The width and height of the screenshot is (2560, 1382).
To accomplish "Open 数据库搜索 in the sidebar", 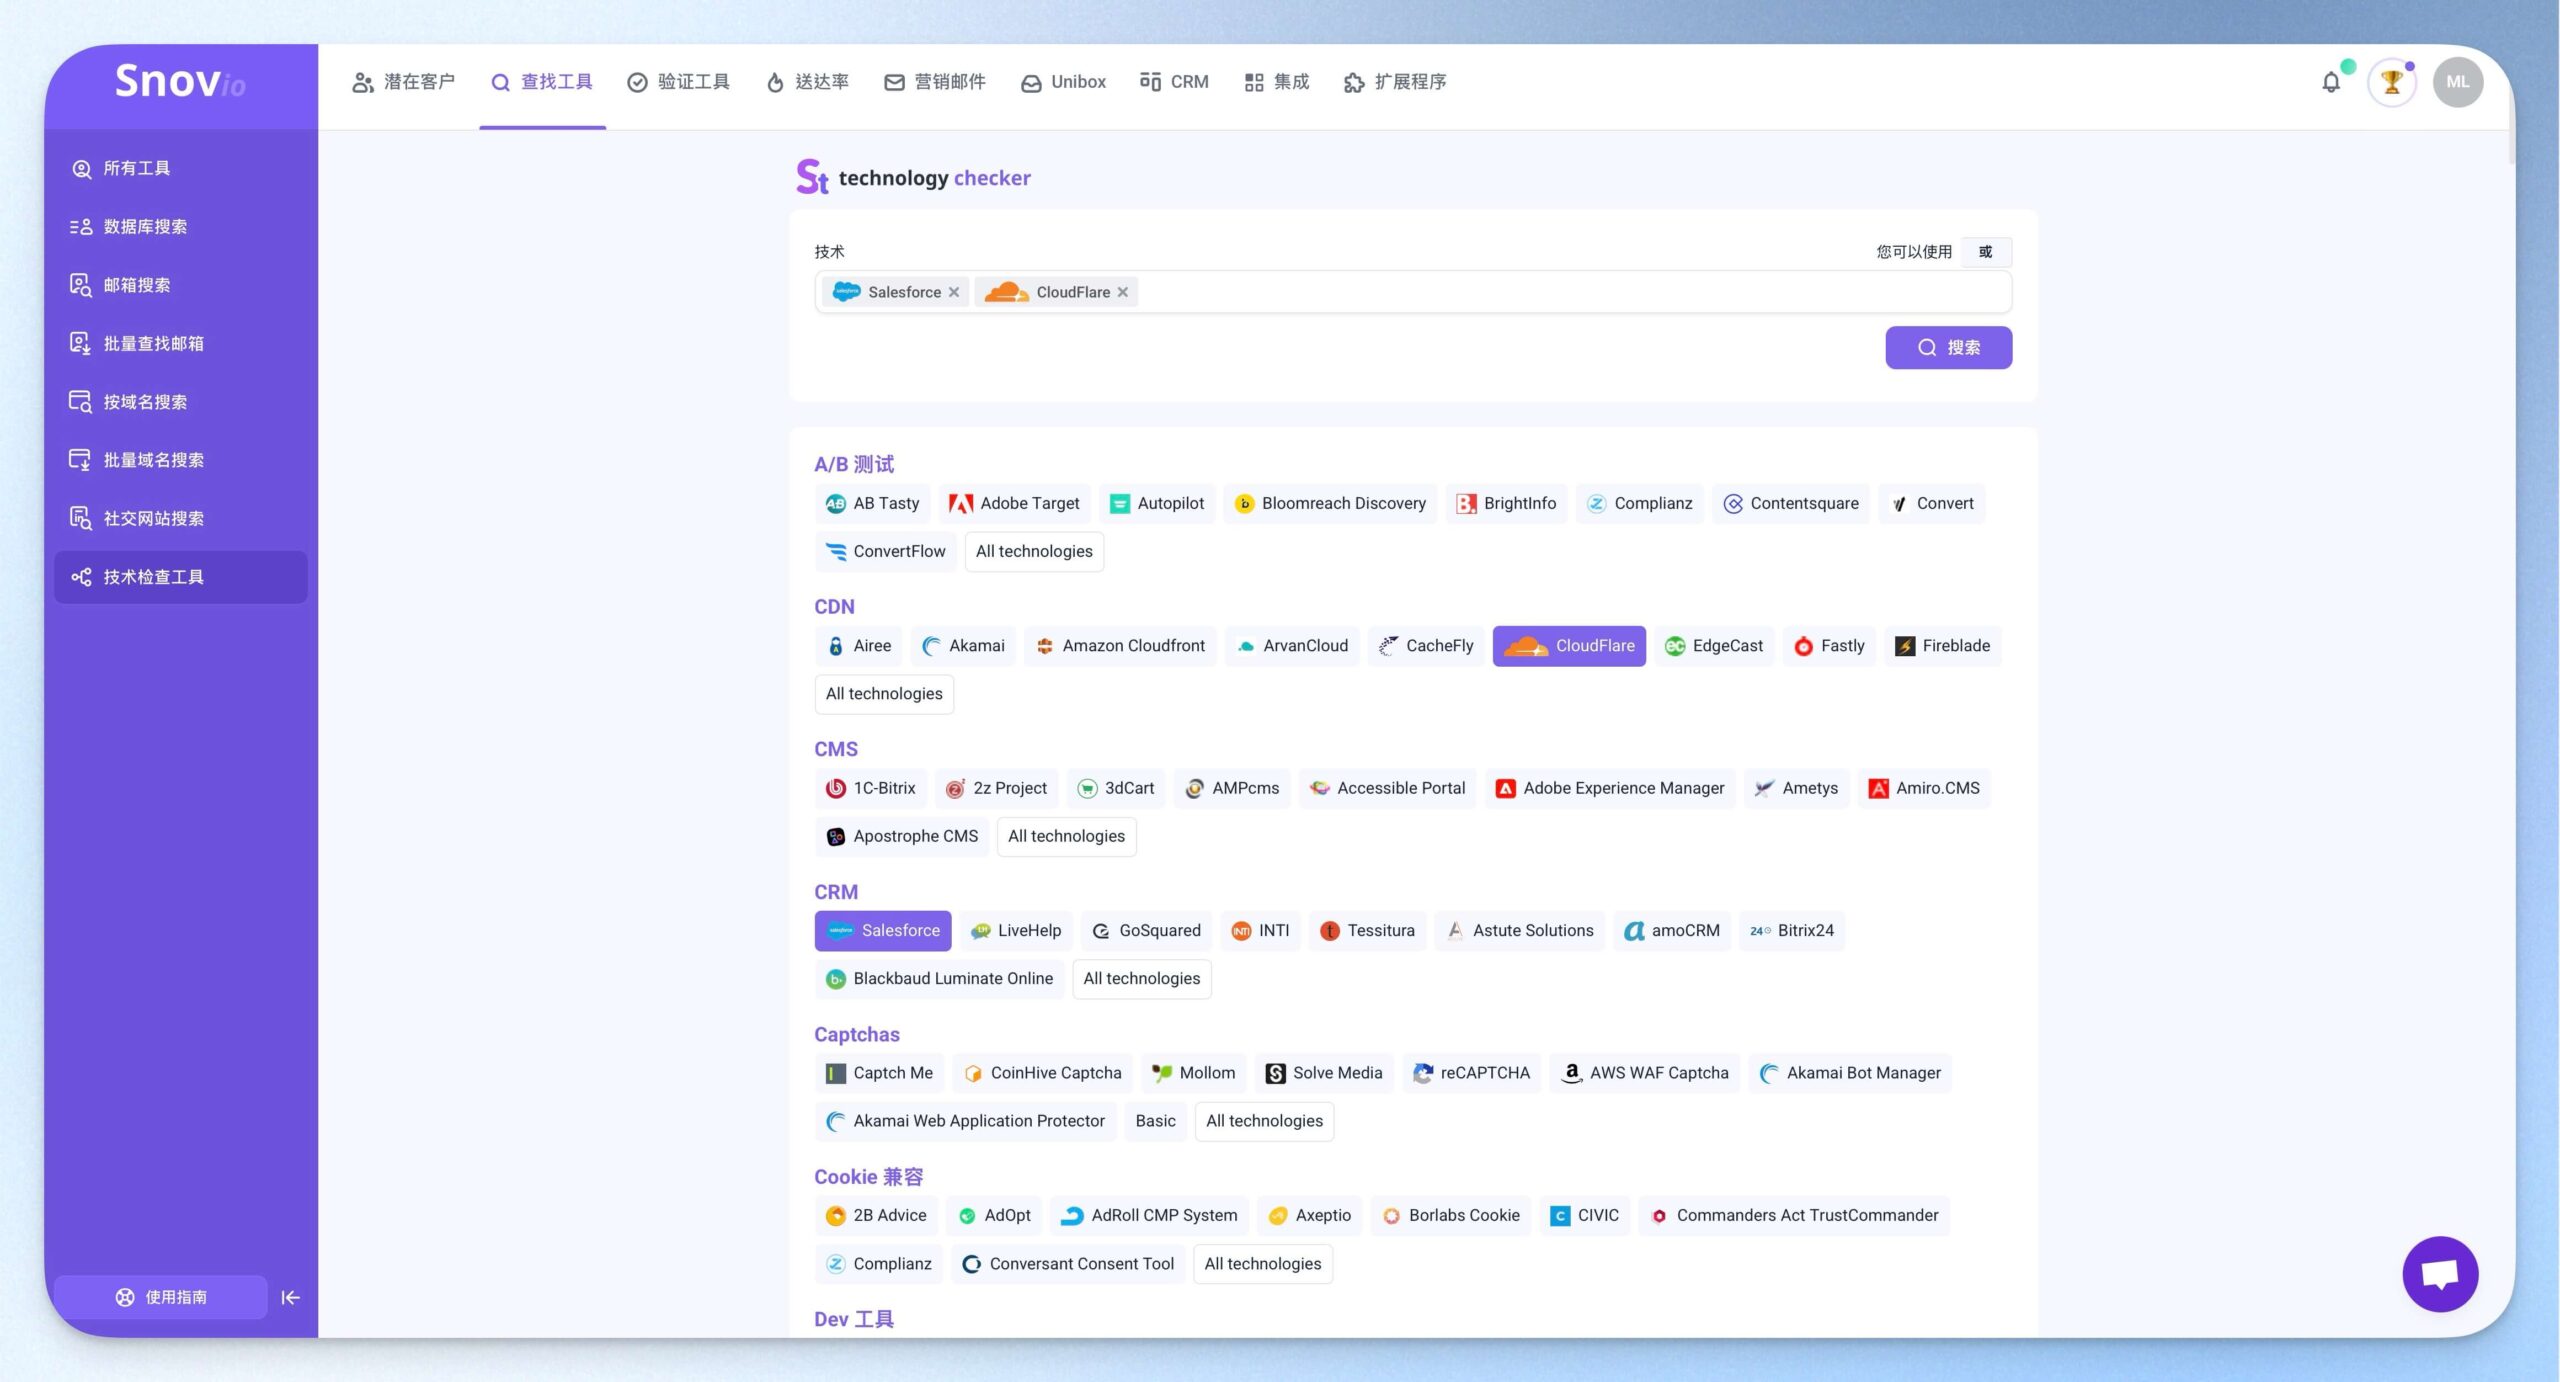I will [181, 227].
